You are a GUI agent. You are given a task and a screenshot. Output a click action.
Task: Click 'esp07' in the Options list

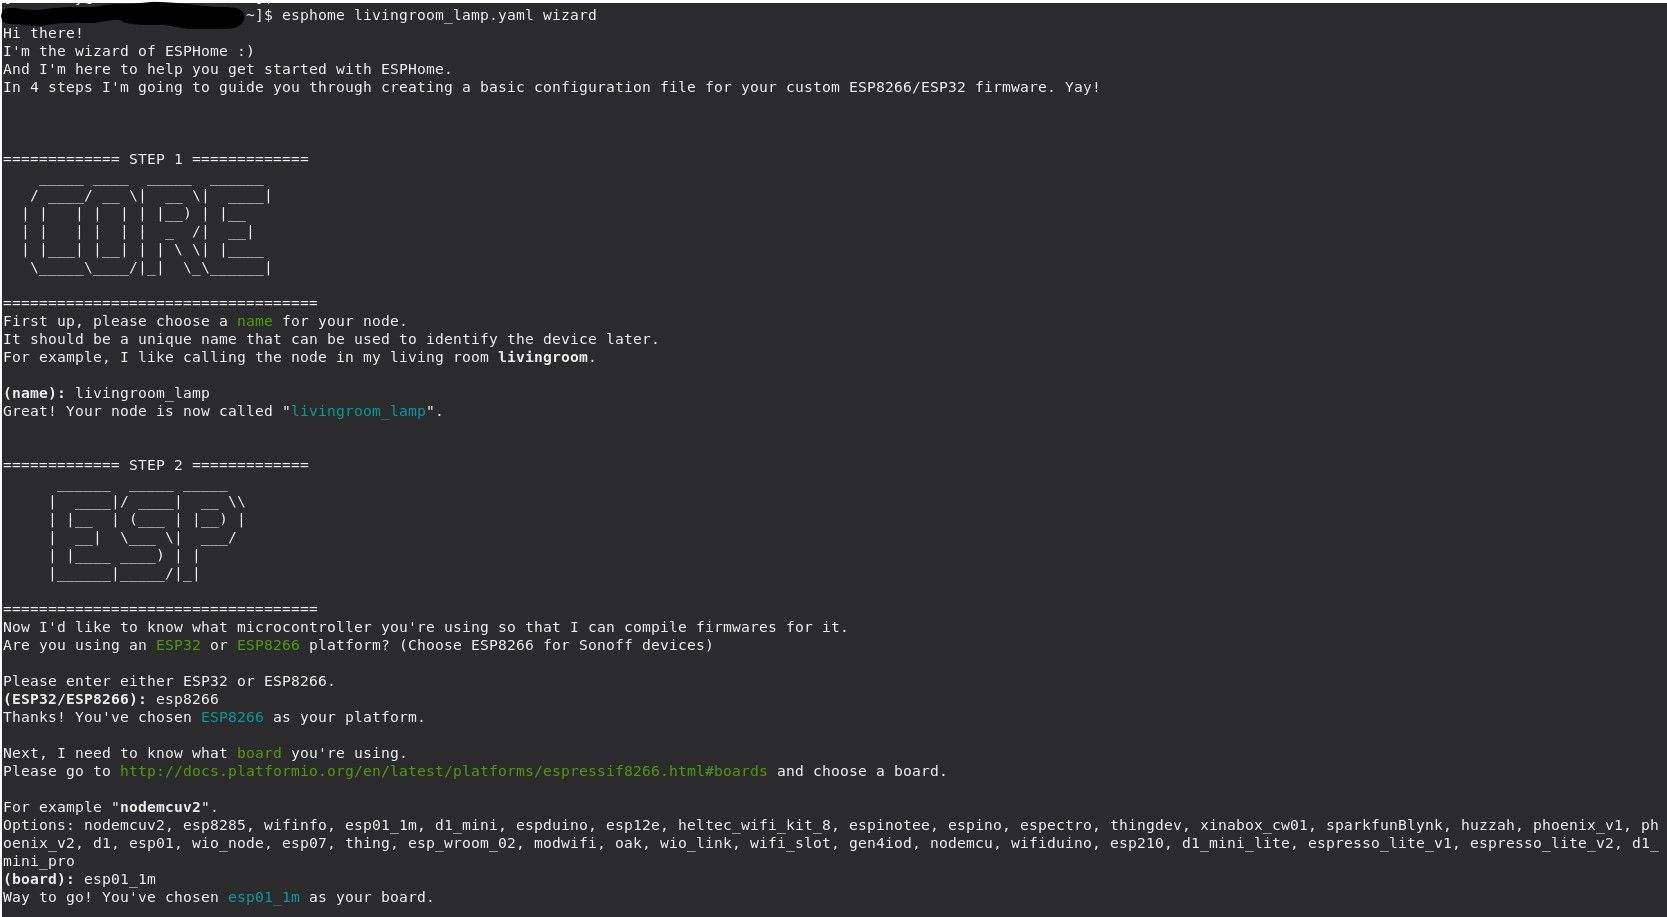click(304, 843)
